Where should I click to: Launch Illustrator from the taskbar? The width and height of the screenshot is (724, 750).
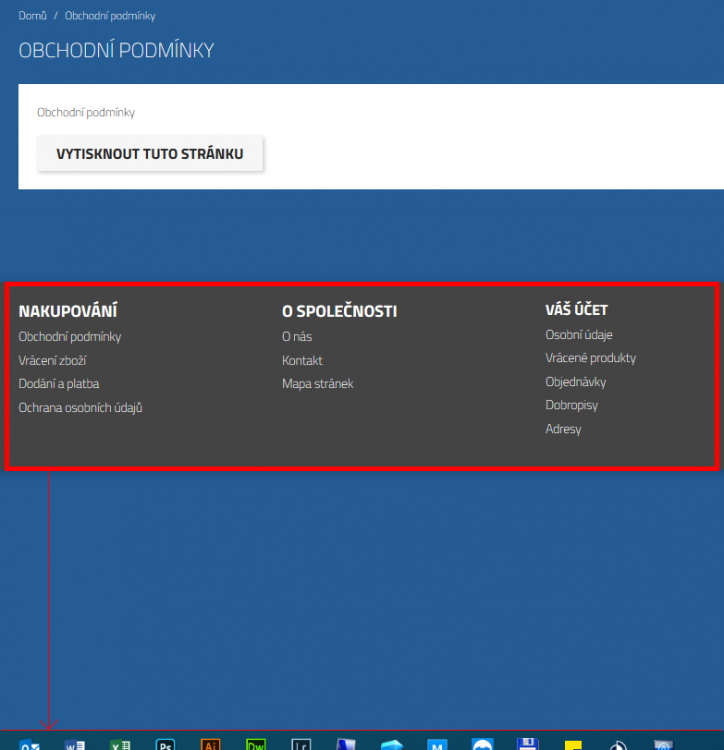click(211, 744)
